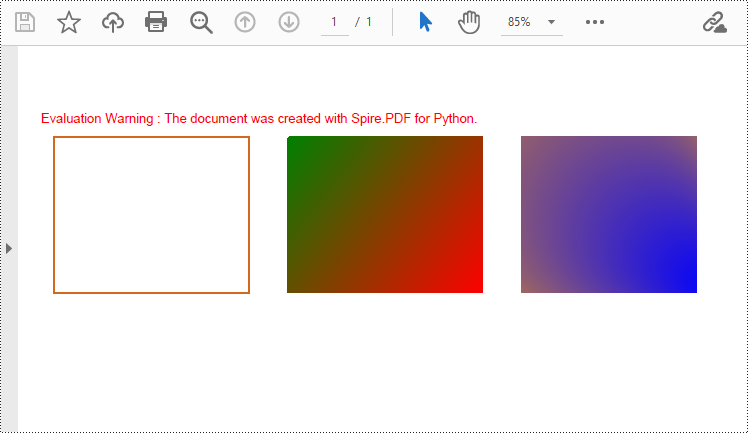The width and height of the screenshot is (748, 433).
Task: Expand the left navigation pane
Action: point(9,248)
